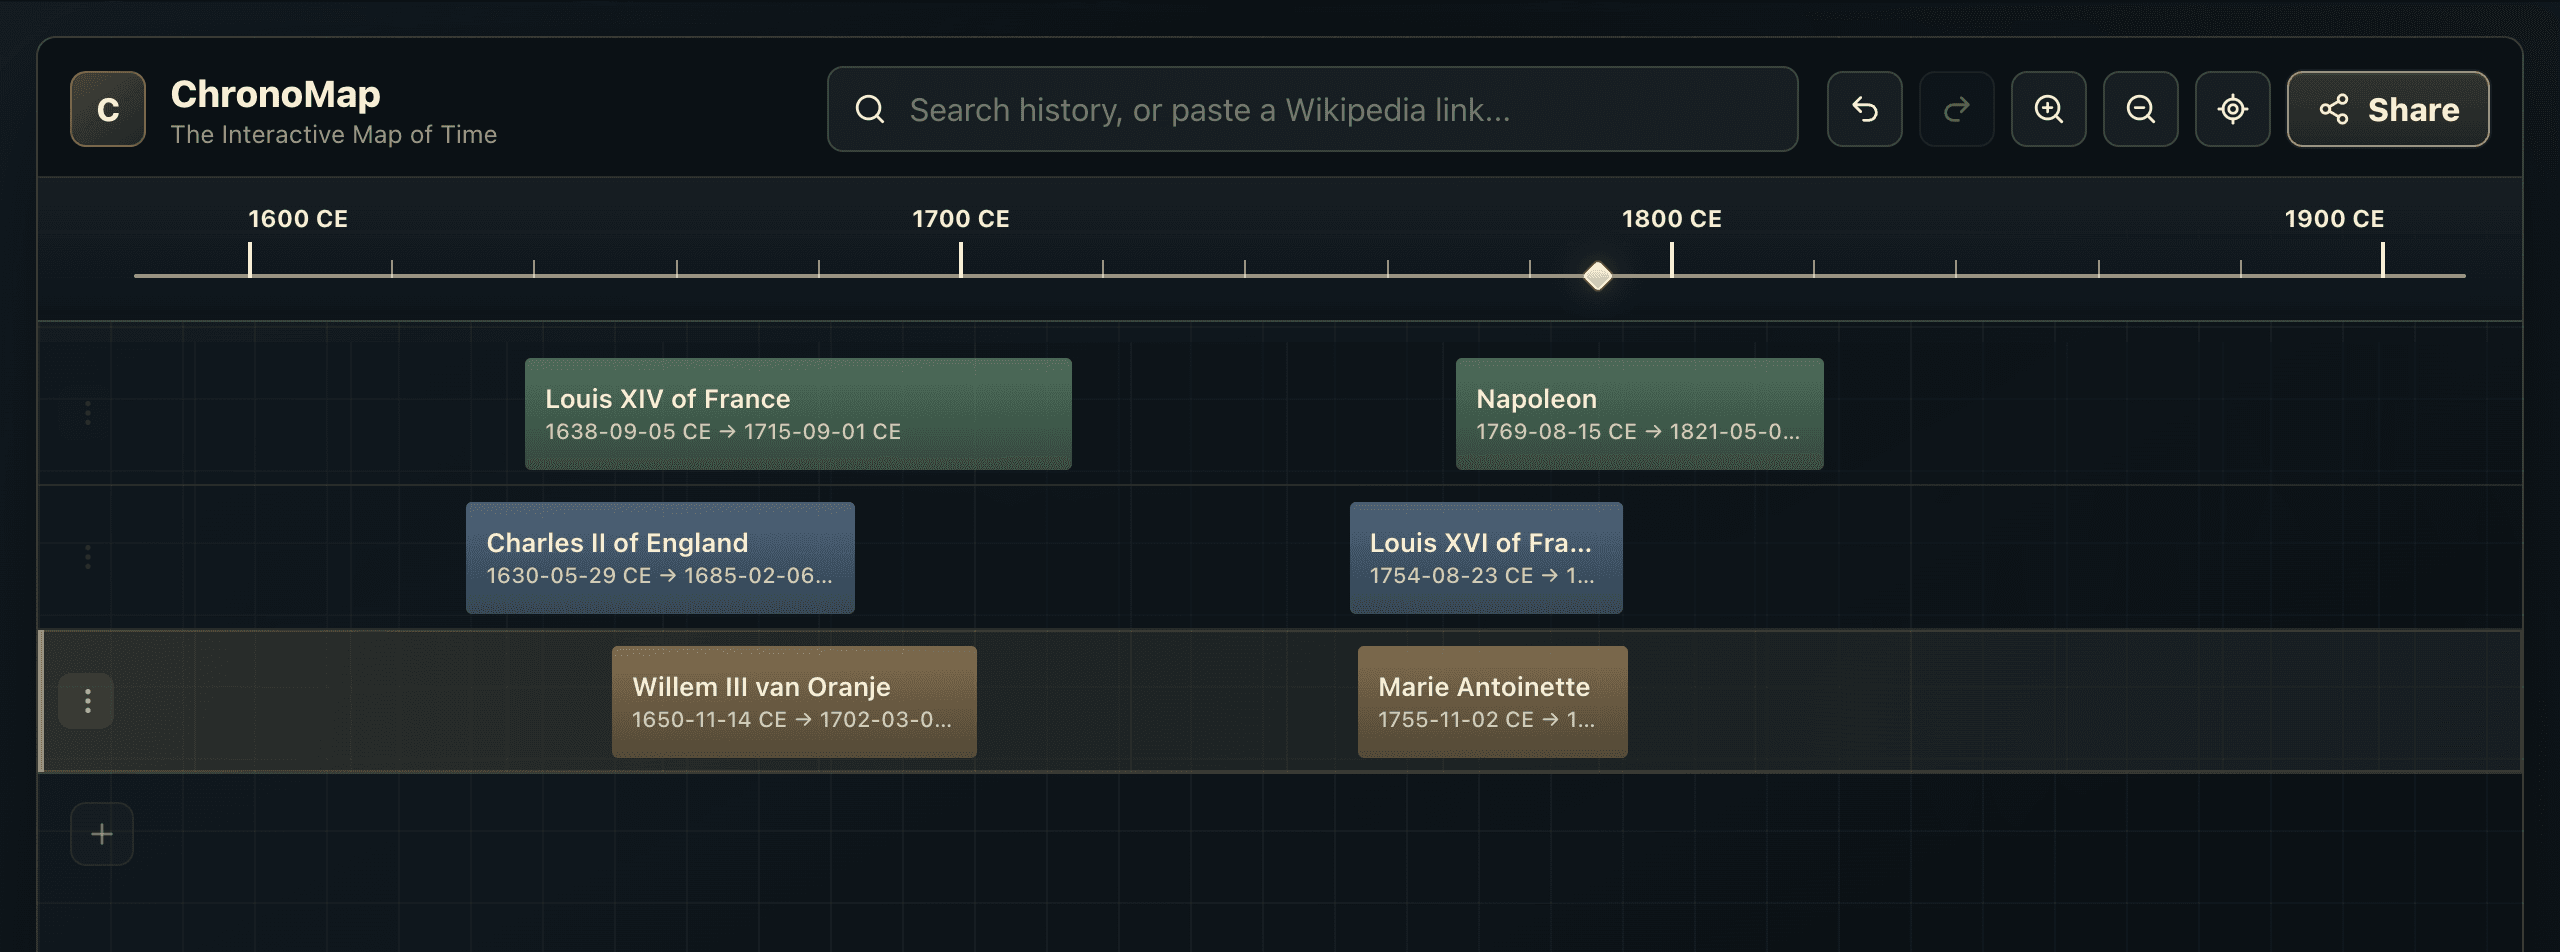Click the ChronoMap title text
Screen dimensions: 2560x952
276,94
